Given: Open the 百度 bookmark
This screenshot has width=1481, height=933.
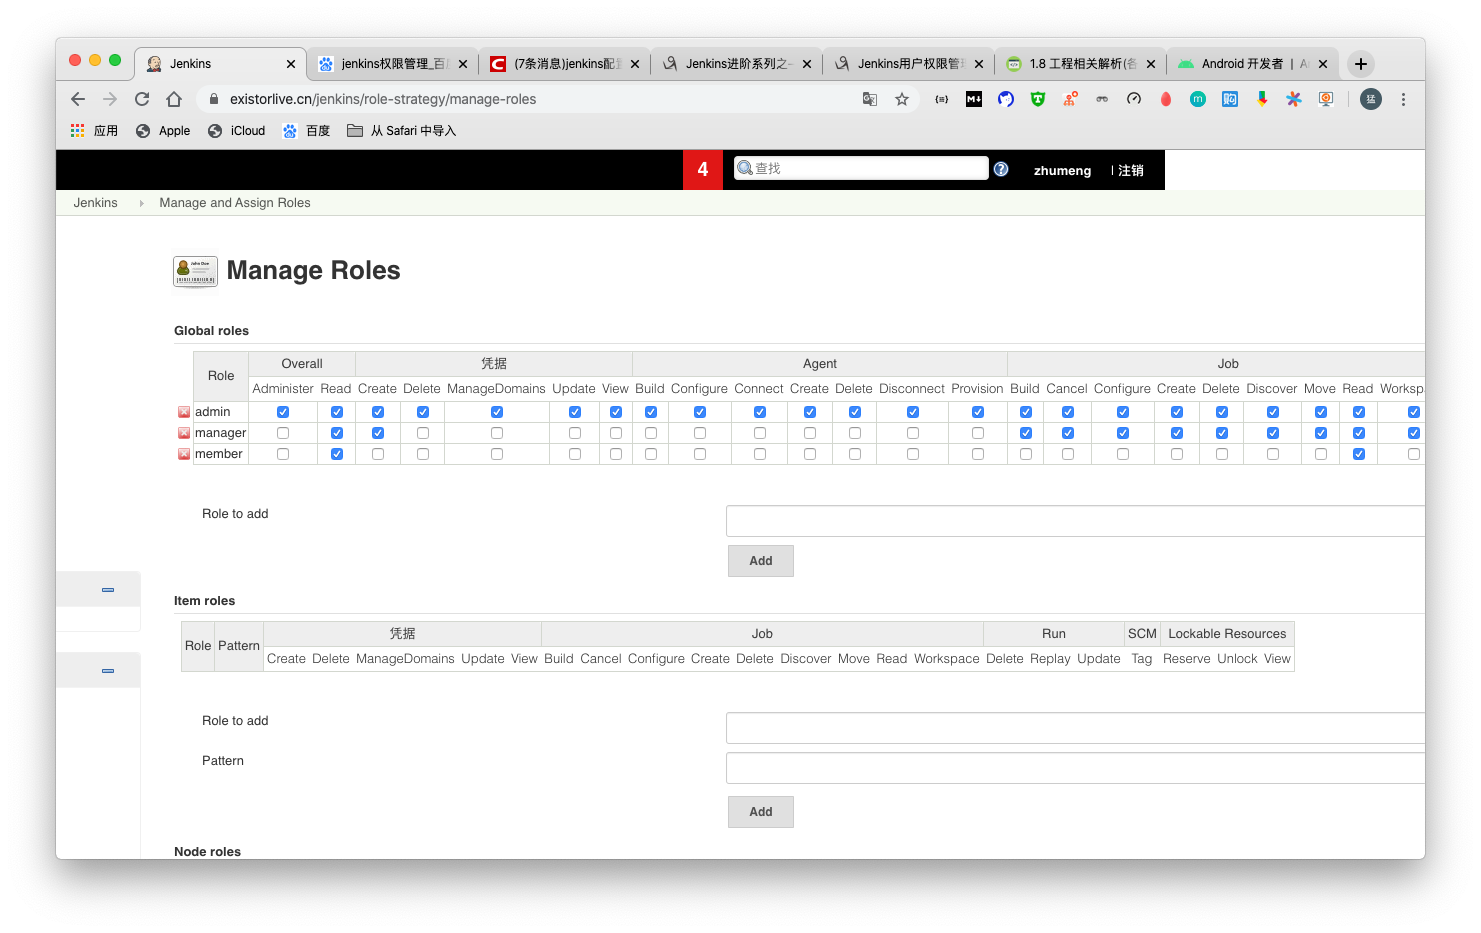Looking at the screenshot, I should click(x=307, y=131).
